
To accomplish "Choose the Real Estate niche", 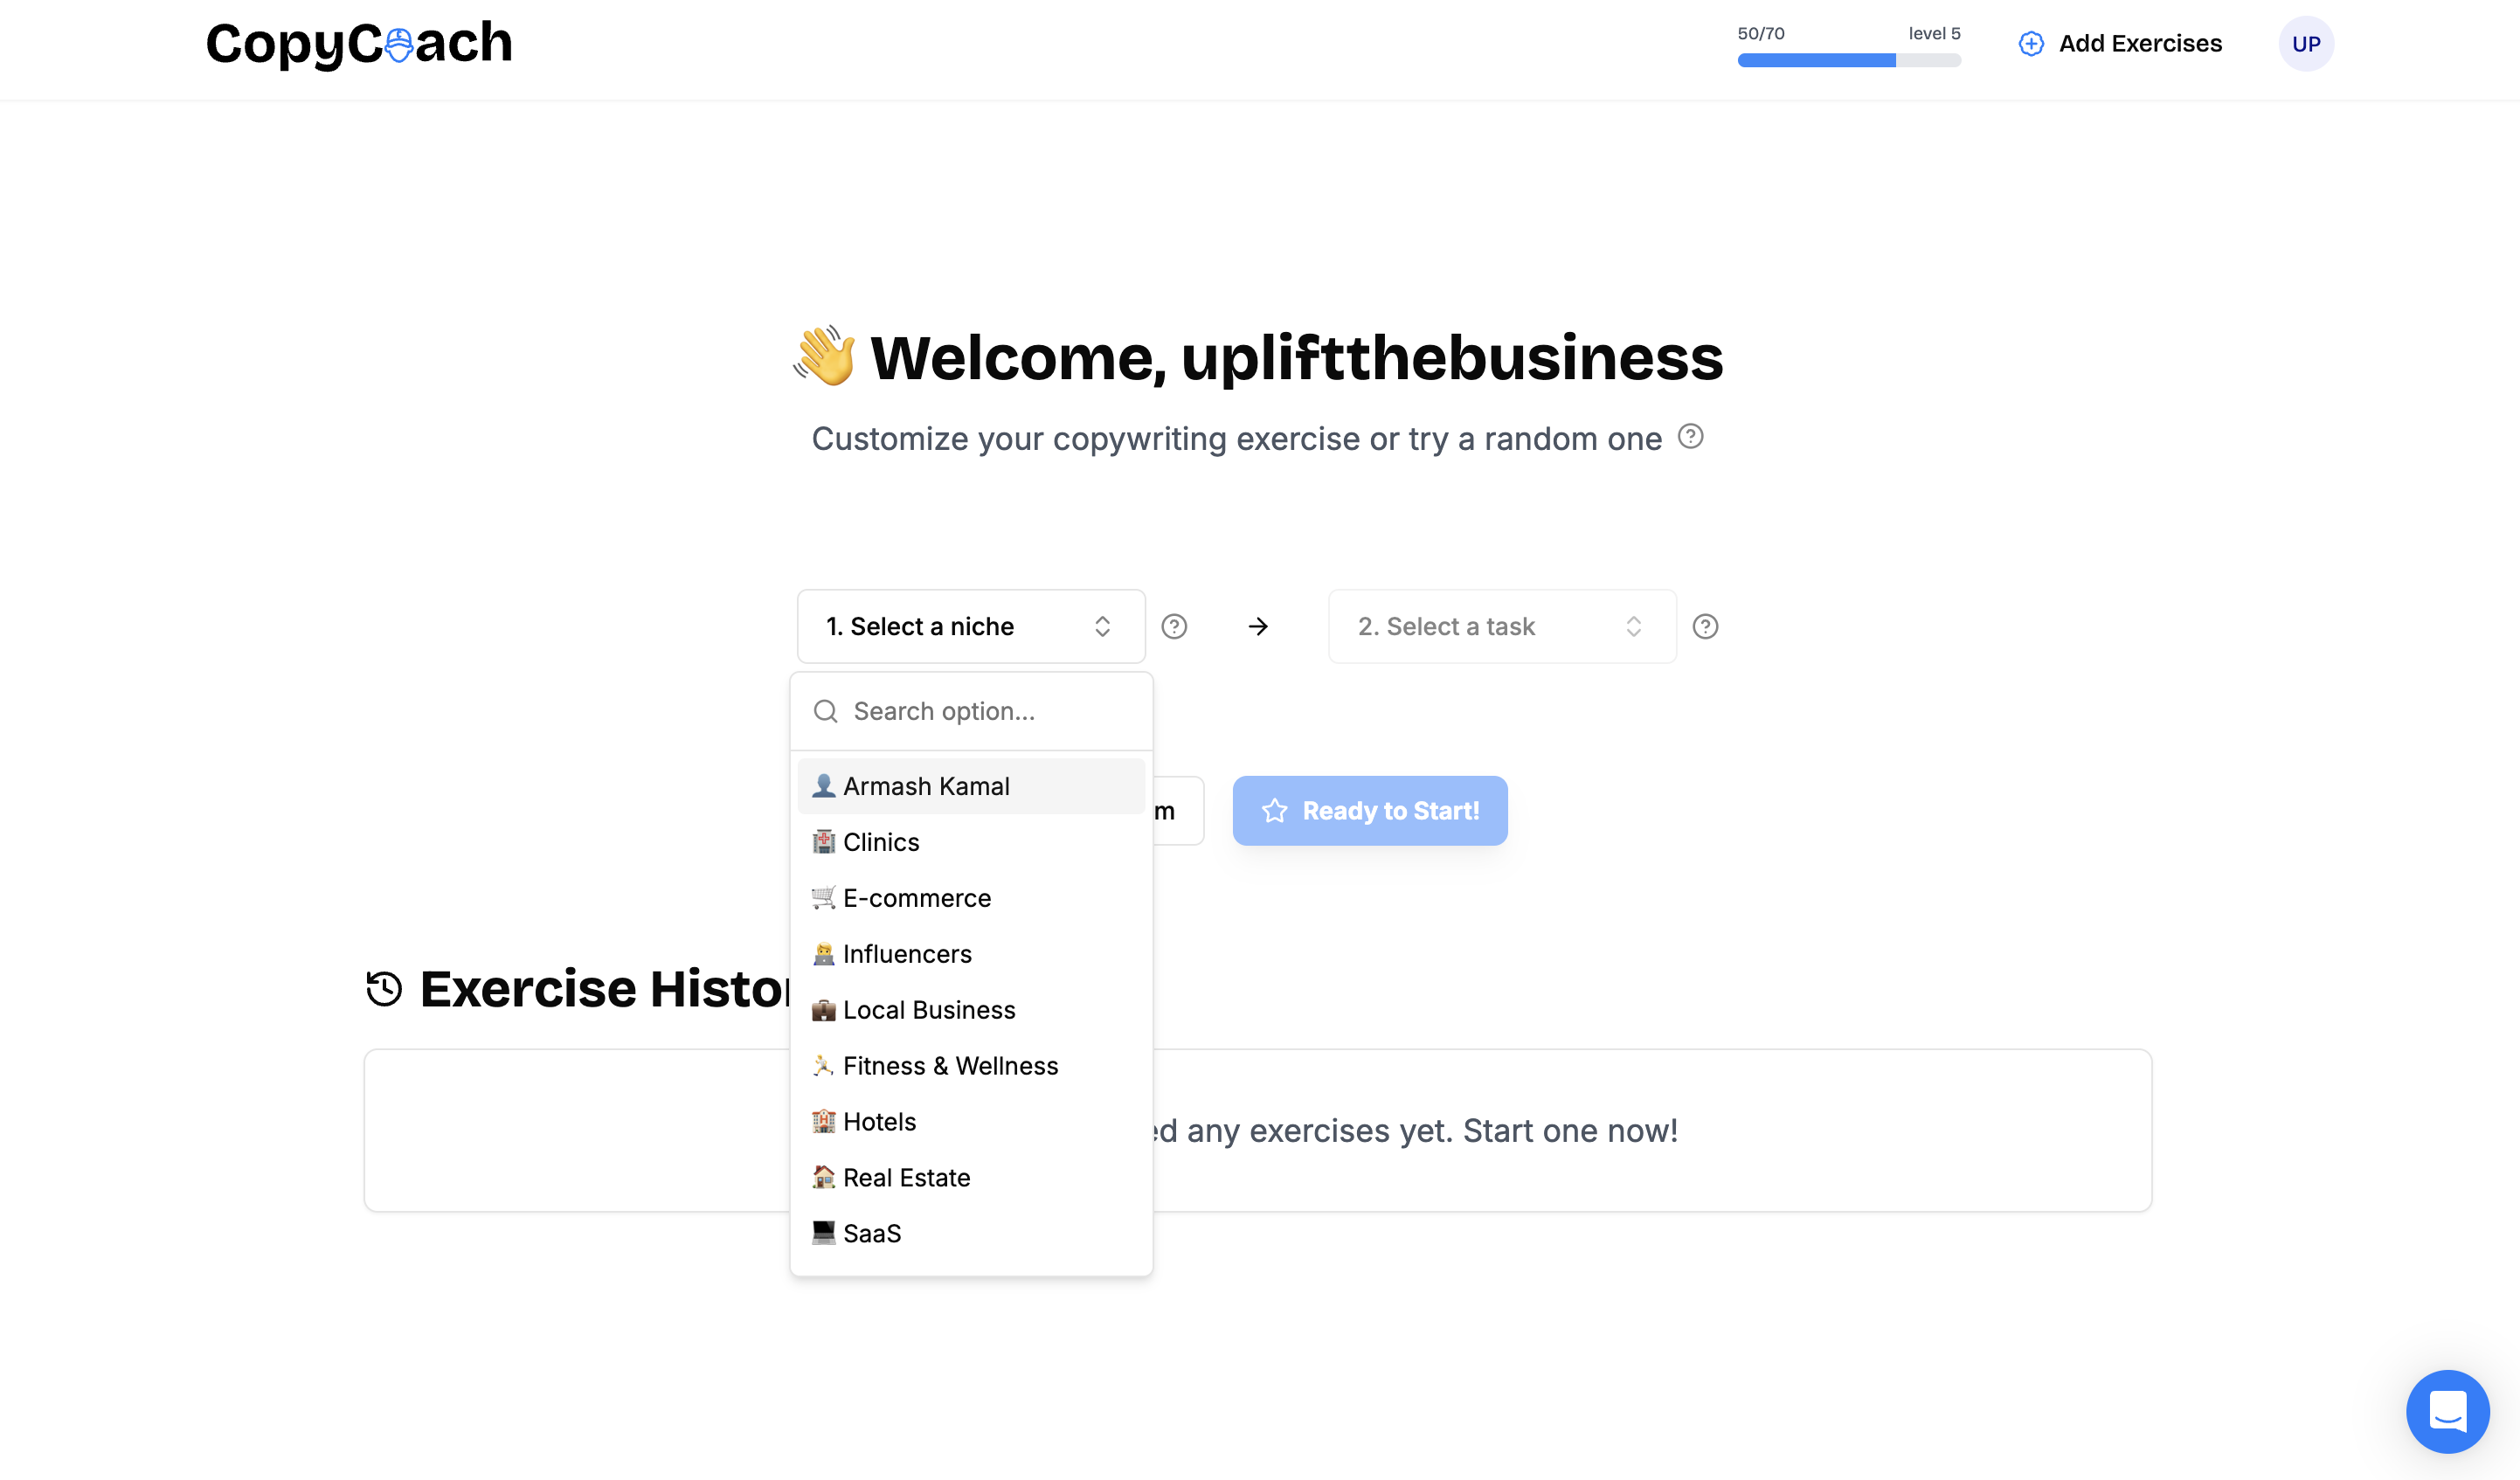I will pyautogui.click(x=971, y=1178).
